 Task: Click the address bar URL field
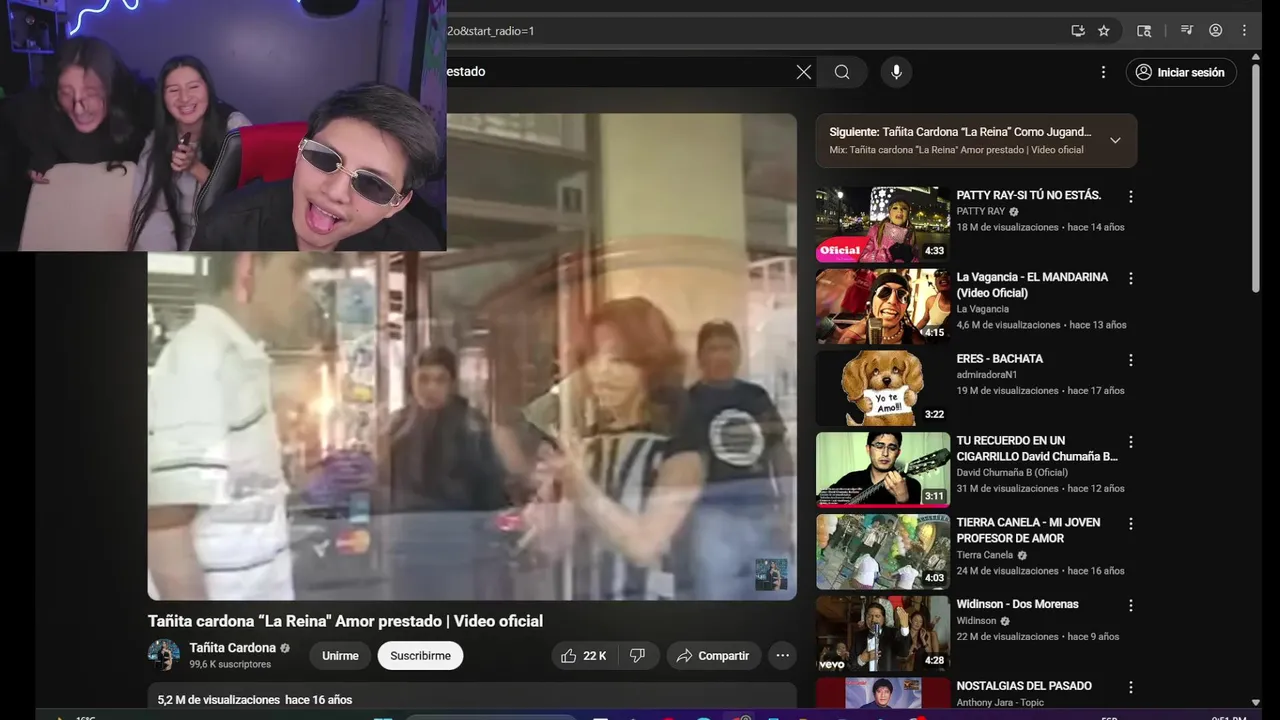(750, 31)
